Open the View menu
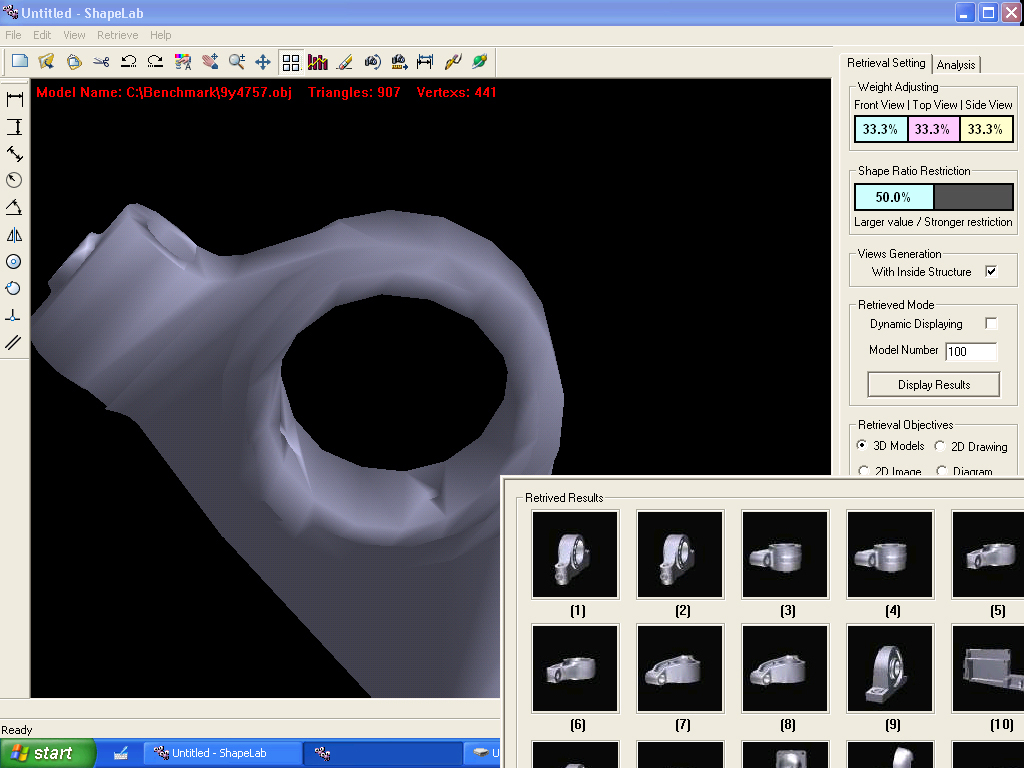The height and width of the screenshot is (768, 1024). click(74, 35)
